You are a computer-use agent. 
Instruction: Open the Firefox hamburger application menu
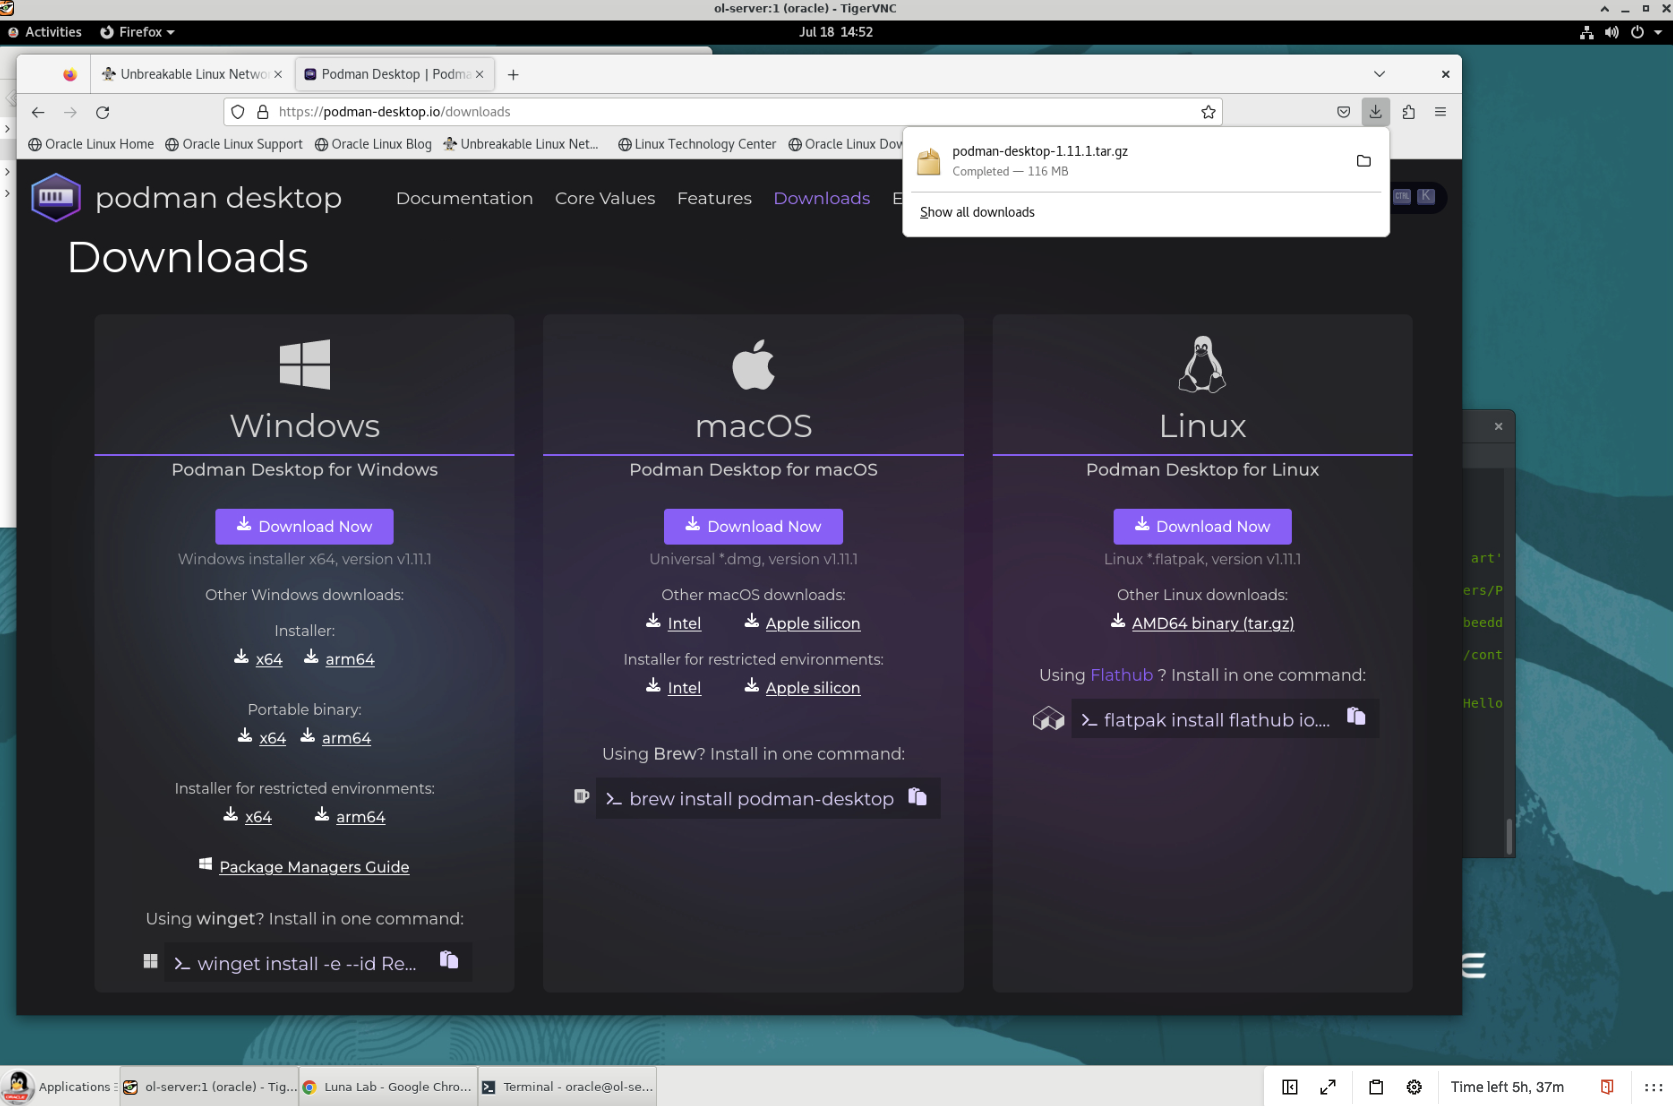click(x=1440, y=112)
